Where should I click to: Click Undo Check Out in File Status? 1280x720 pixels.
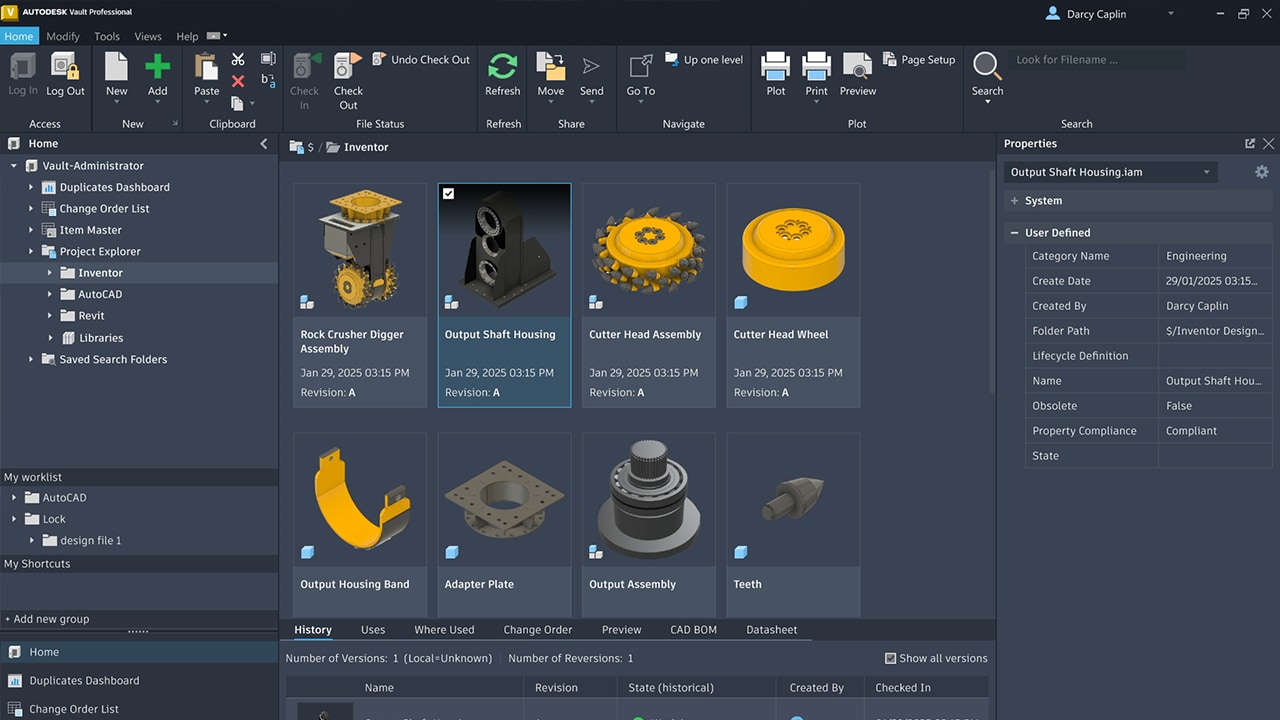(x=421, y=60)
